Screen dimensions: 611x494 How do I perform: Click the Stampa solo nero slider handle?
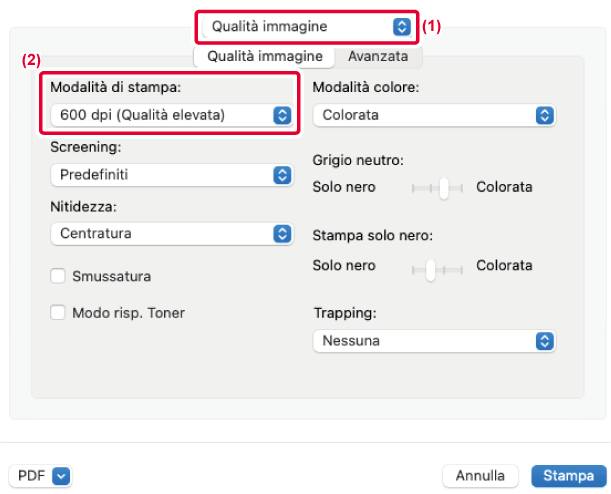point(430,270)
